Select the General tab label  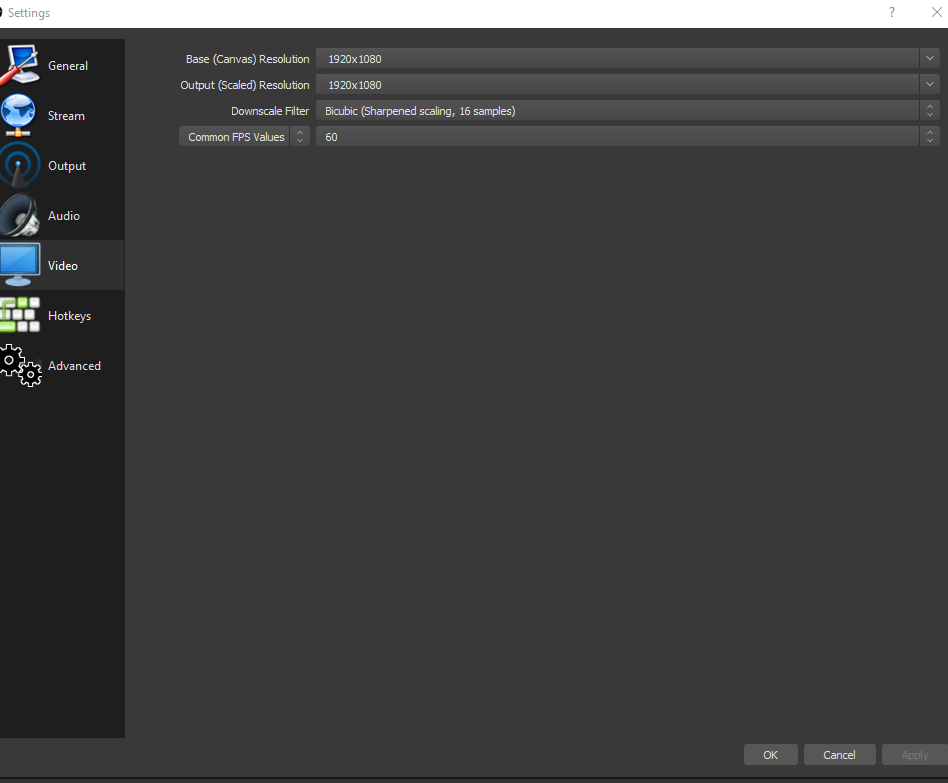(x=68, y=66)
